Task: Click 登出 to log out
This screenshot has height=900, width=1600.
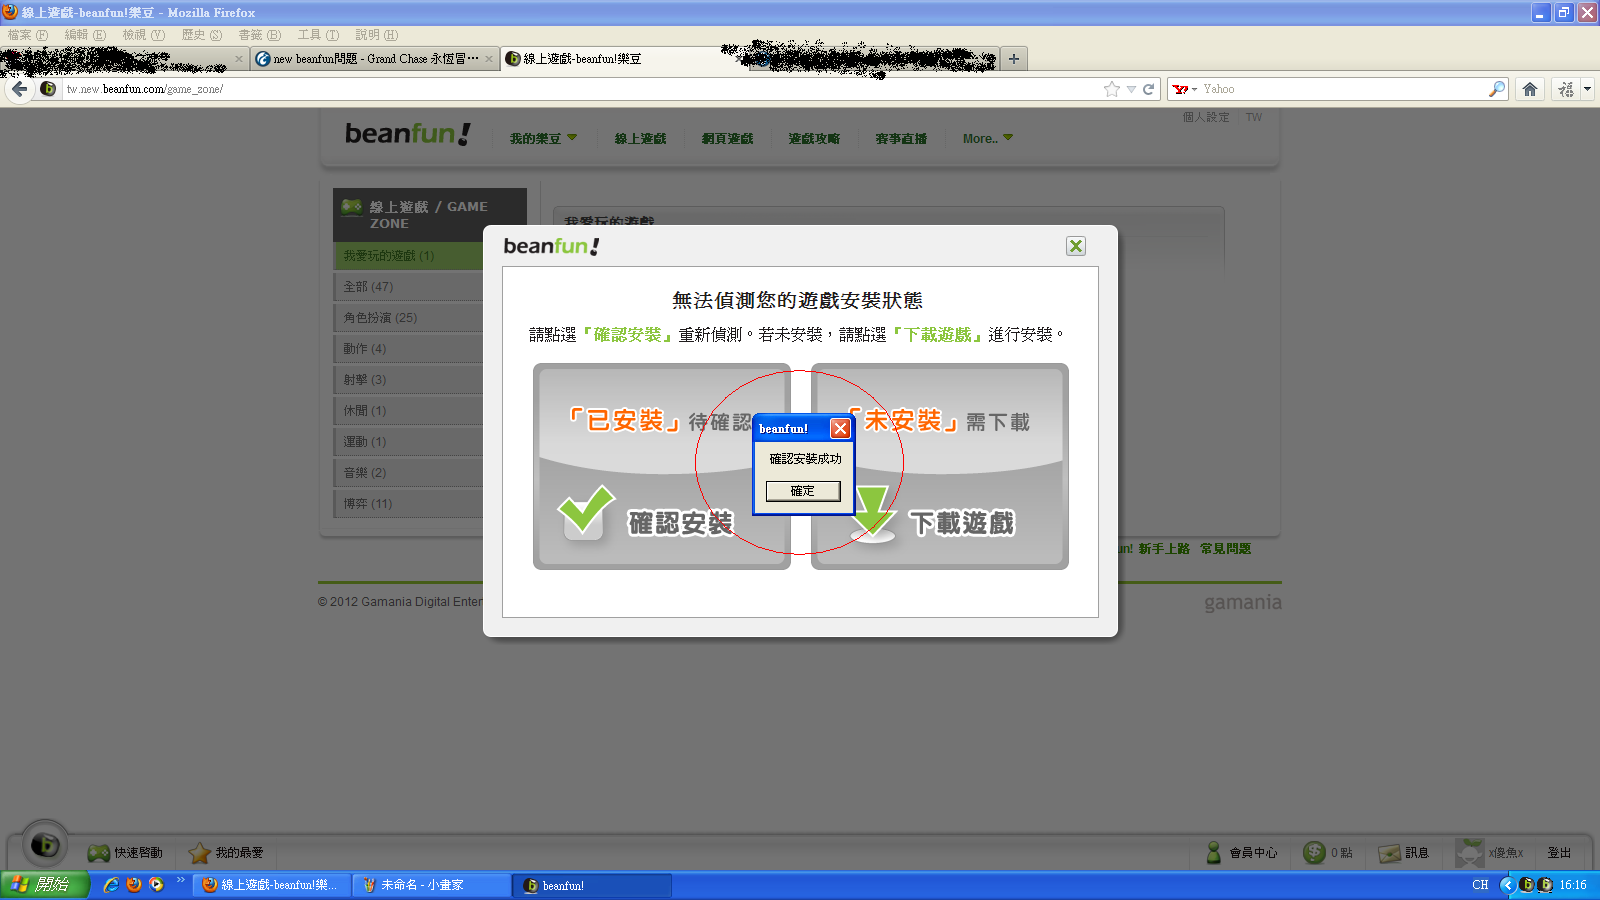Action: [1559, 853]
